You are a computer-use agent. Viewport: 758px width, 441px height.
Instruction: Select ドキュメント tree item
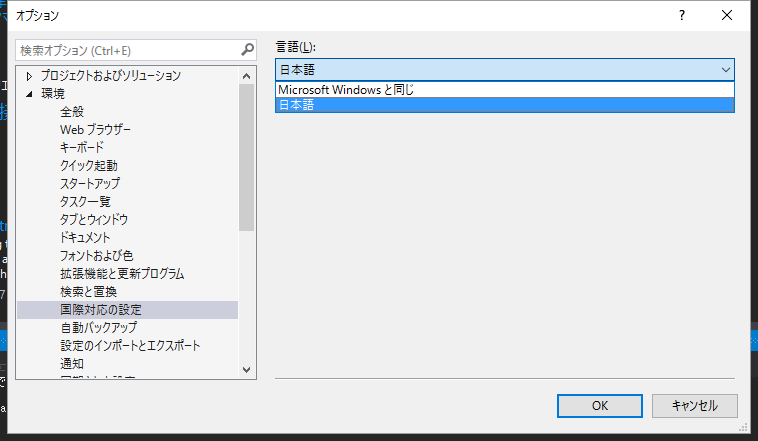click(x=85, y=237)
